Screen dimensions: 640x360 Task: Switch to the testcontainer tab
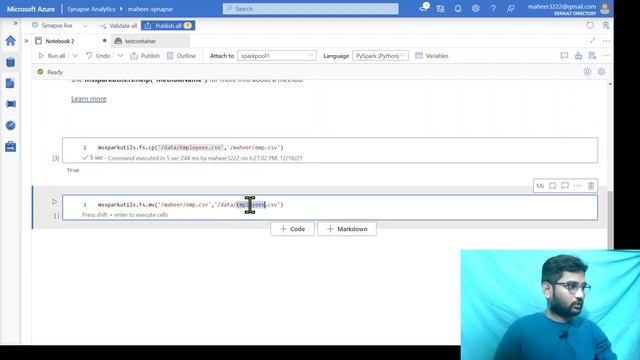pos(140,41)
